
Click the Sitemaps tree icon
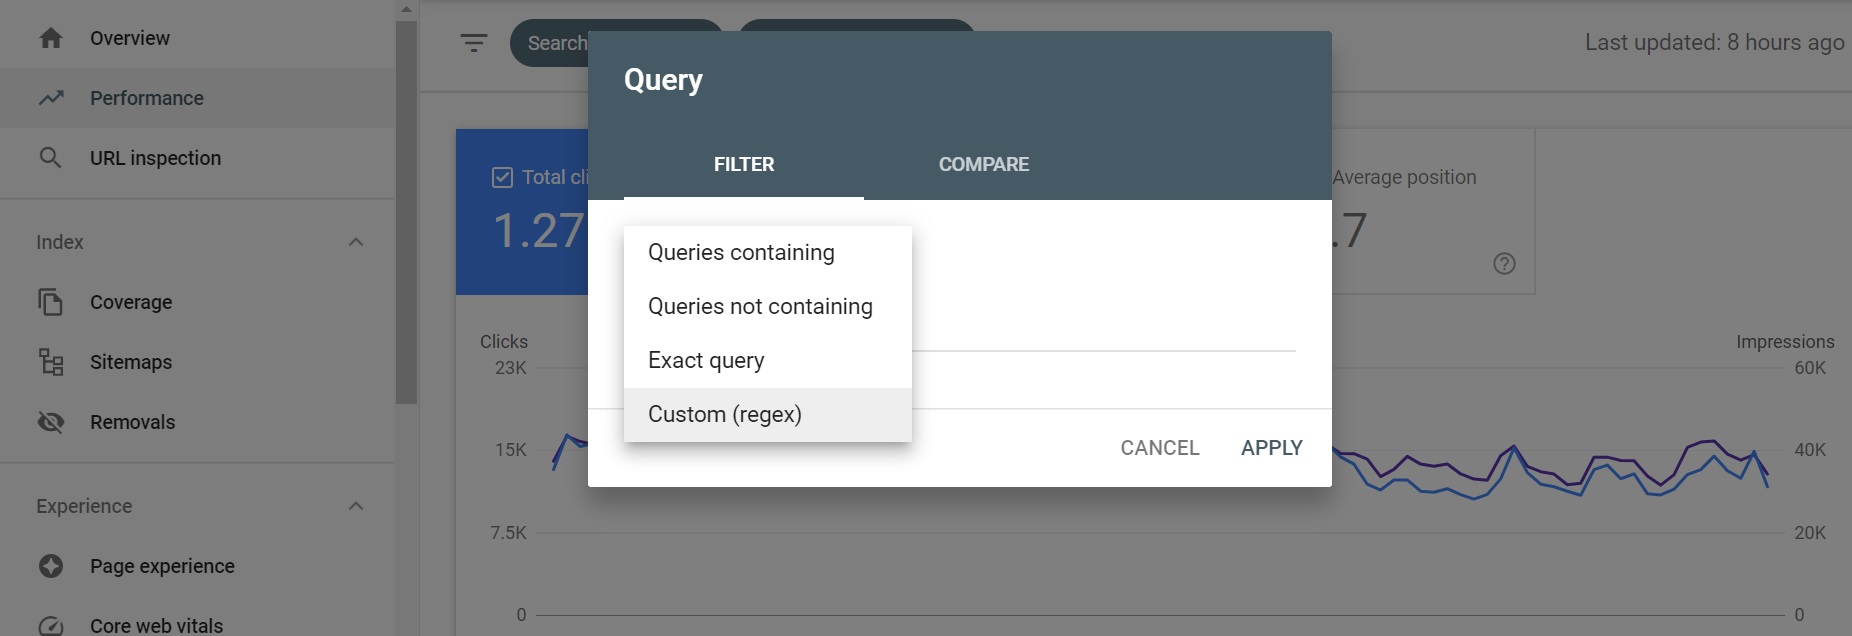click(x=51, y=362)
